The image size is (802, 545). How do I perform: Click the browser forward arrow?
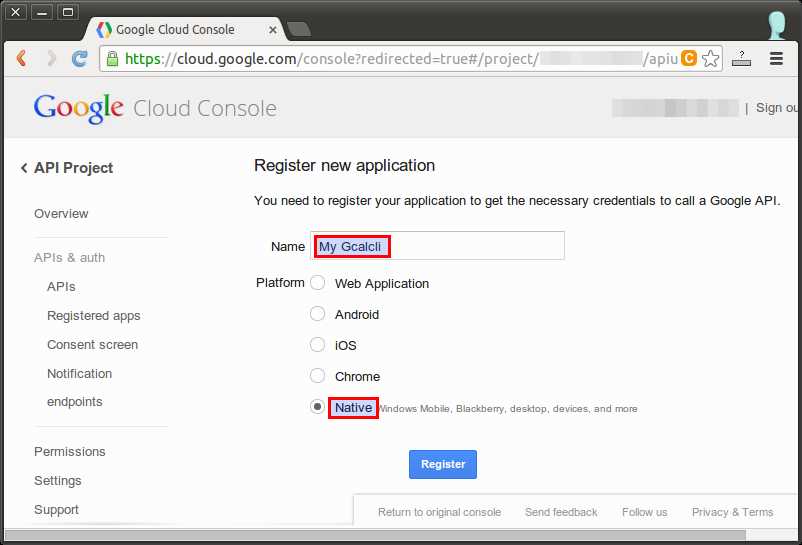click(x=51, y=58)
